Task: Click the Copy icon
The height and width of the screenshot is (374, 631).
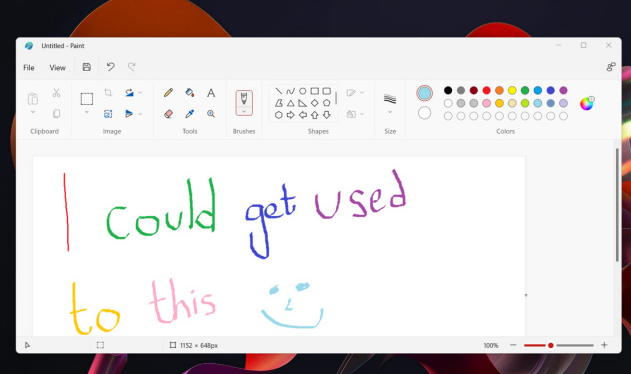Action: click(x=56, y=114)
